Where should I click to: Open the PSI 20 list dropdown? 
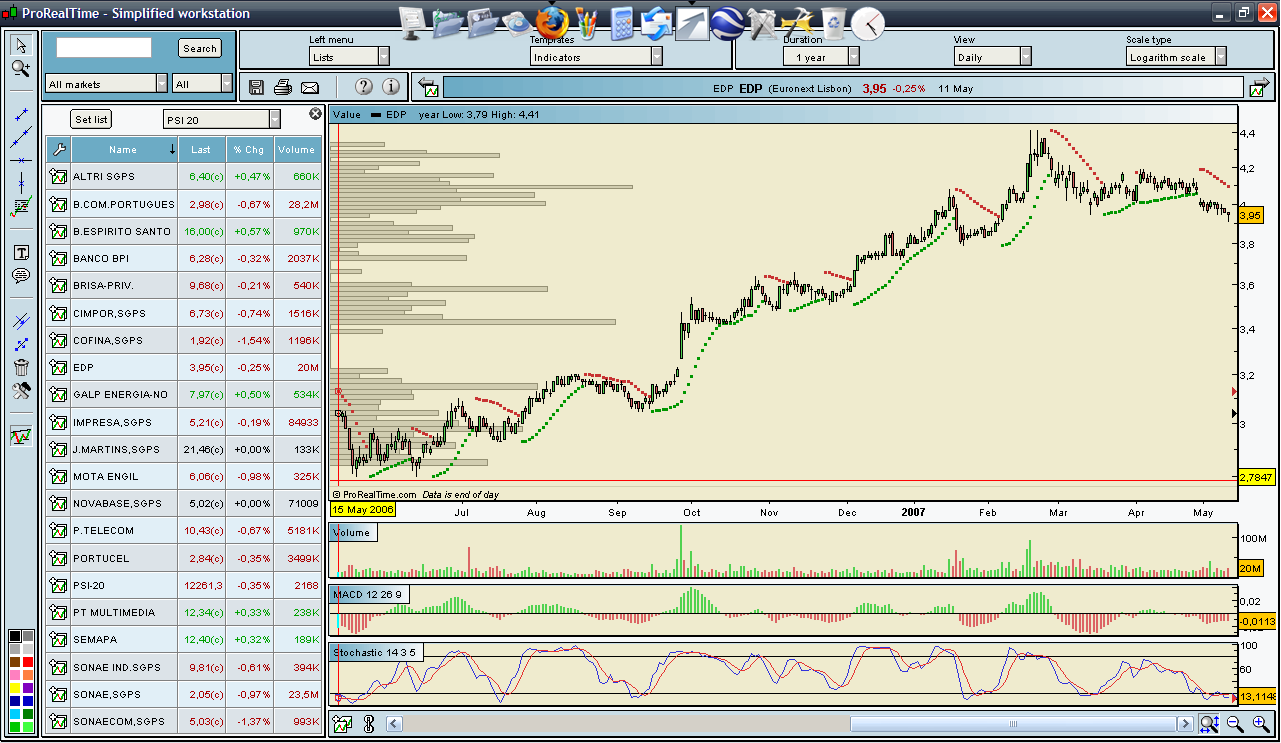(x=274, y=120)
